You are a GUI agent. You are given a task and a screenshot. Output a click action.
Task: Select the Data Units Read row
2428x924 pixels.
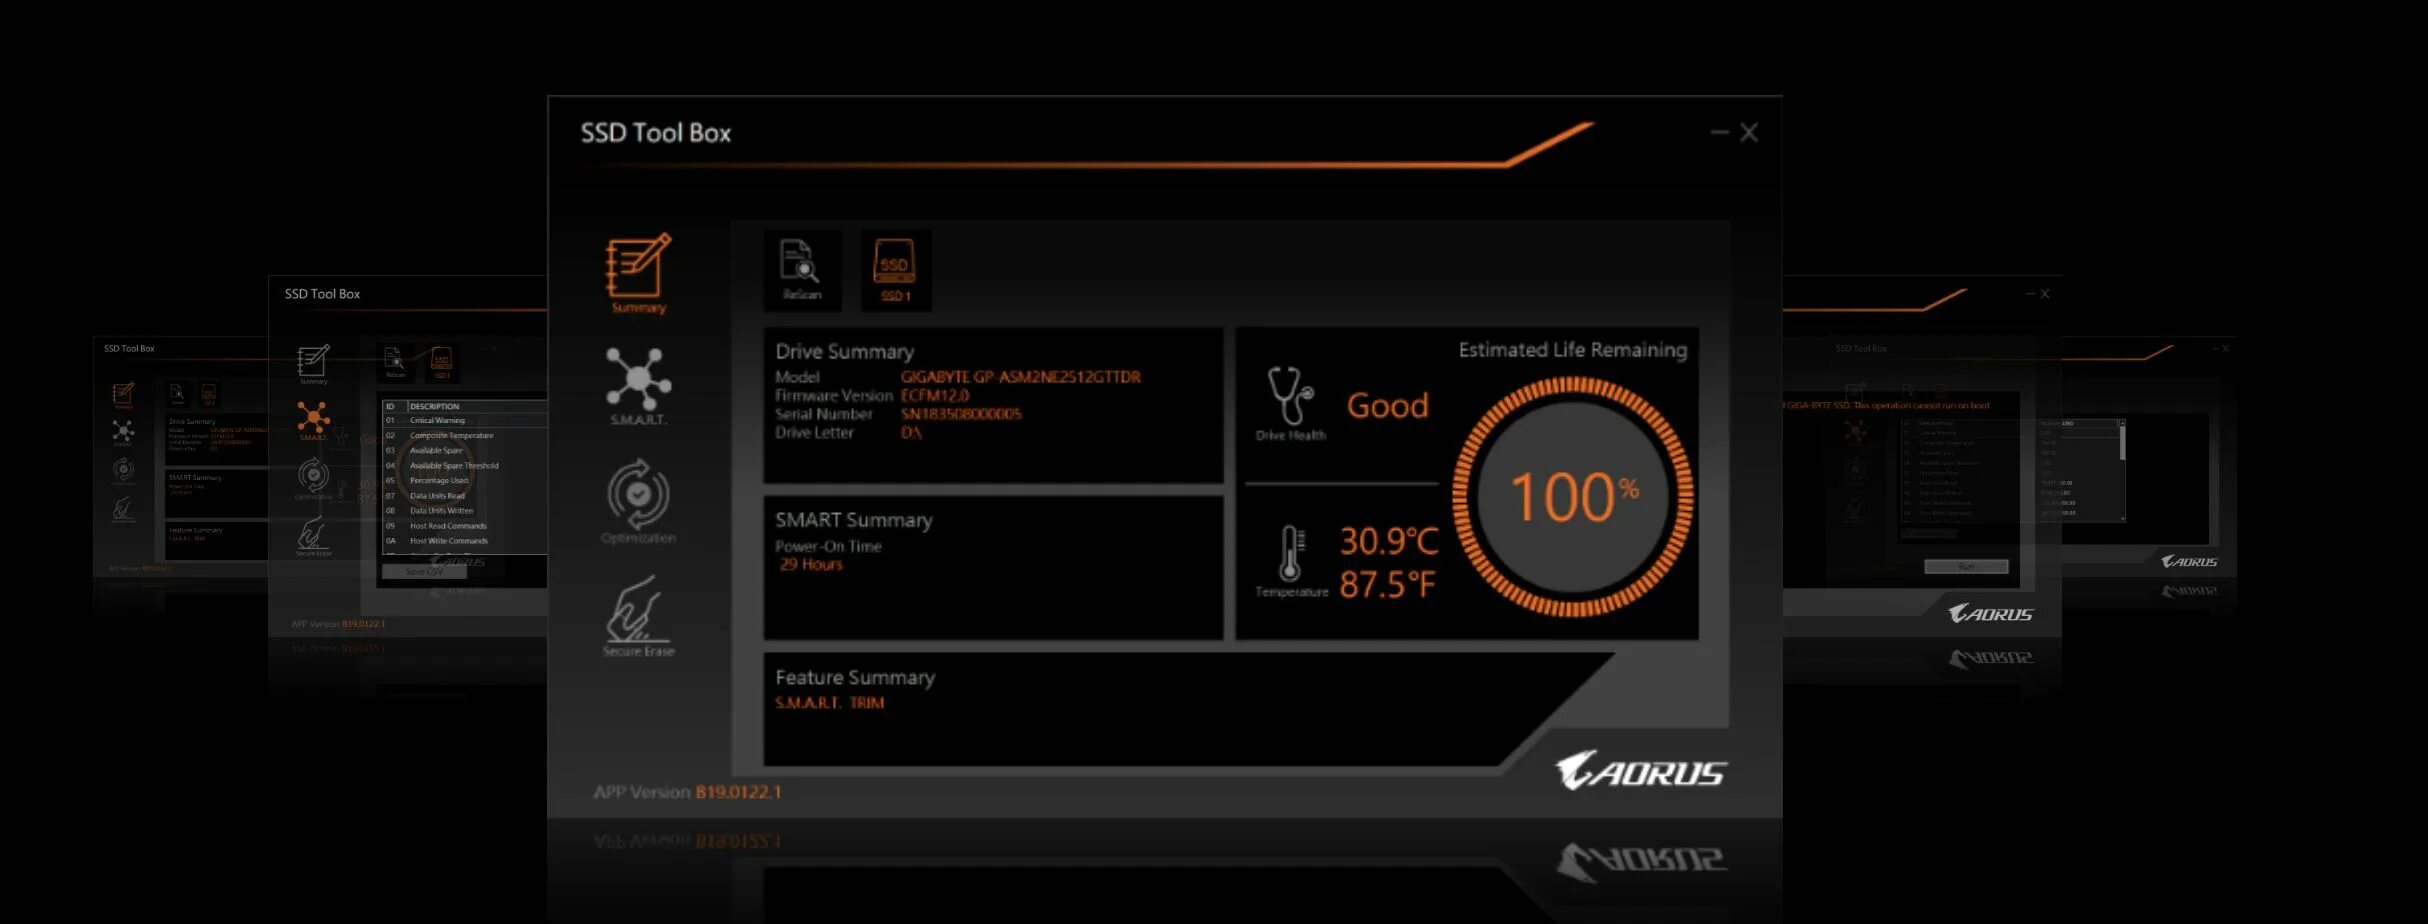(465, 496)
